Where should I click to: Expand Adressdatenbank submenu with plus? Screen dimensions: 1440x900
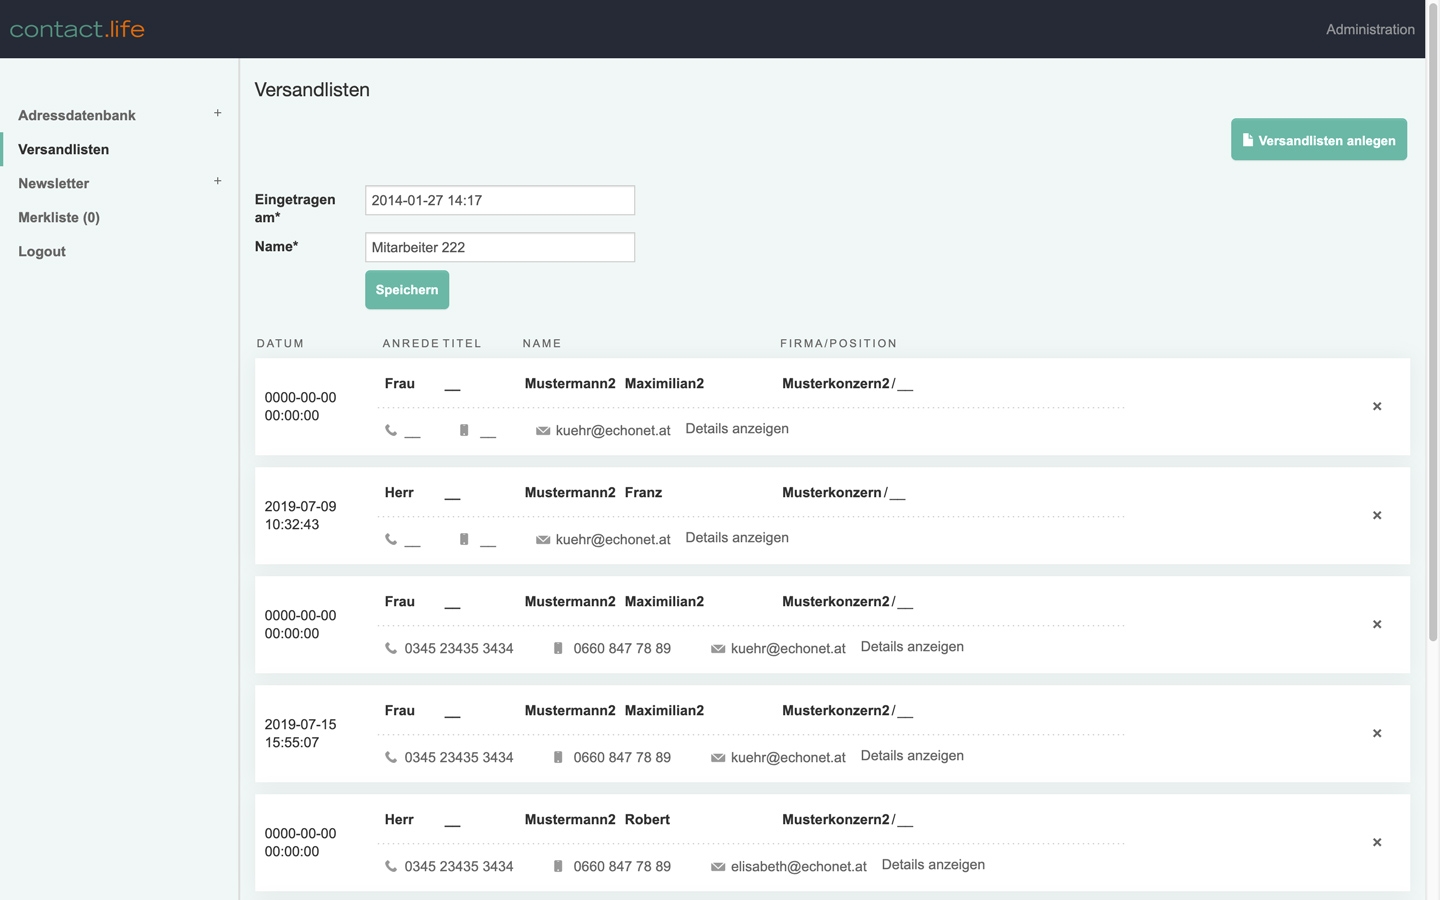point(217,114)
